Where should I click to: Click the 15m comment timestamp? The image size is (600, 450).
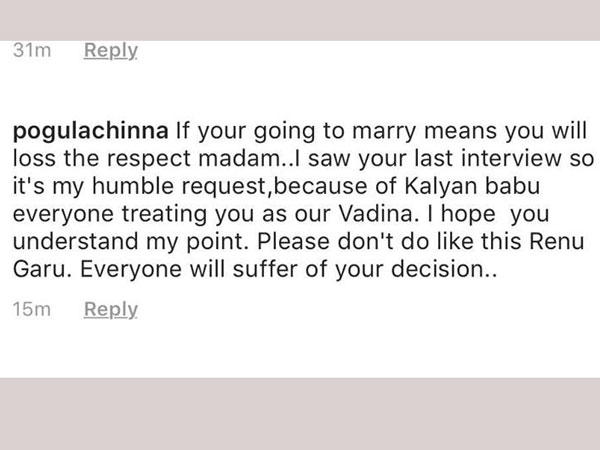coord(32,309)
